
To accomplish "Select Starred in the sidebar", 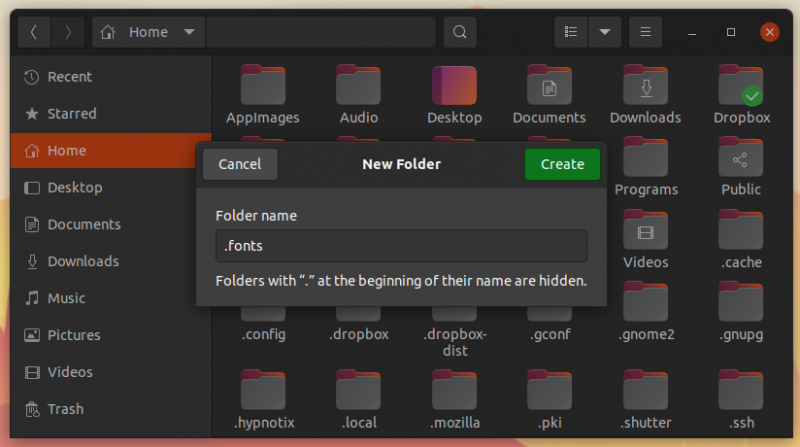I will tap(71, 114).
